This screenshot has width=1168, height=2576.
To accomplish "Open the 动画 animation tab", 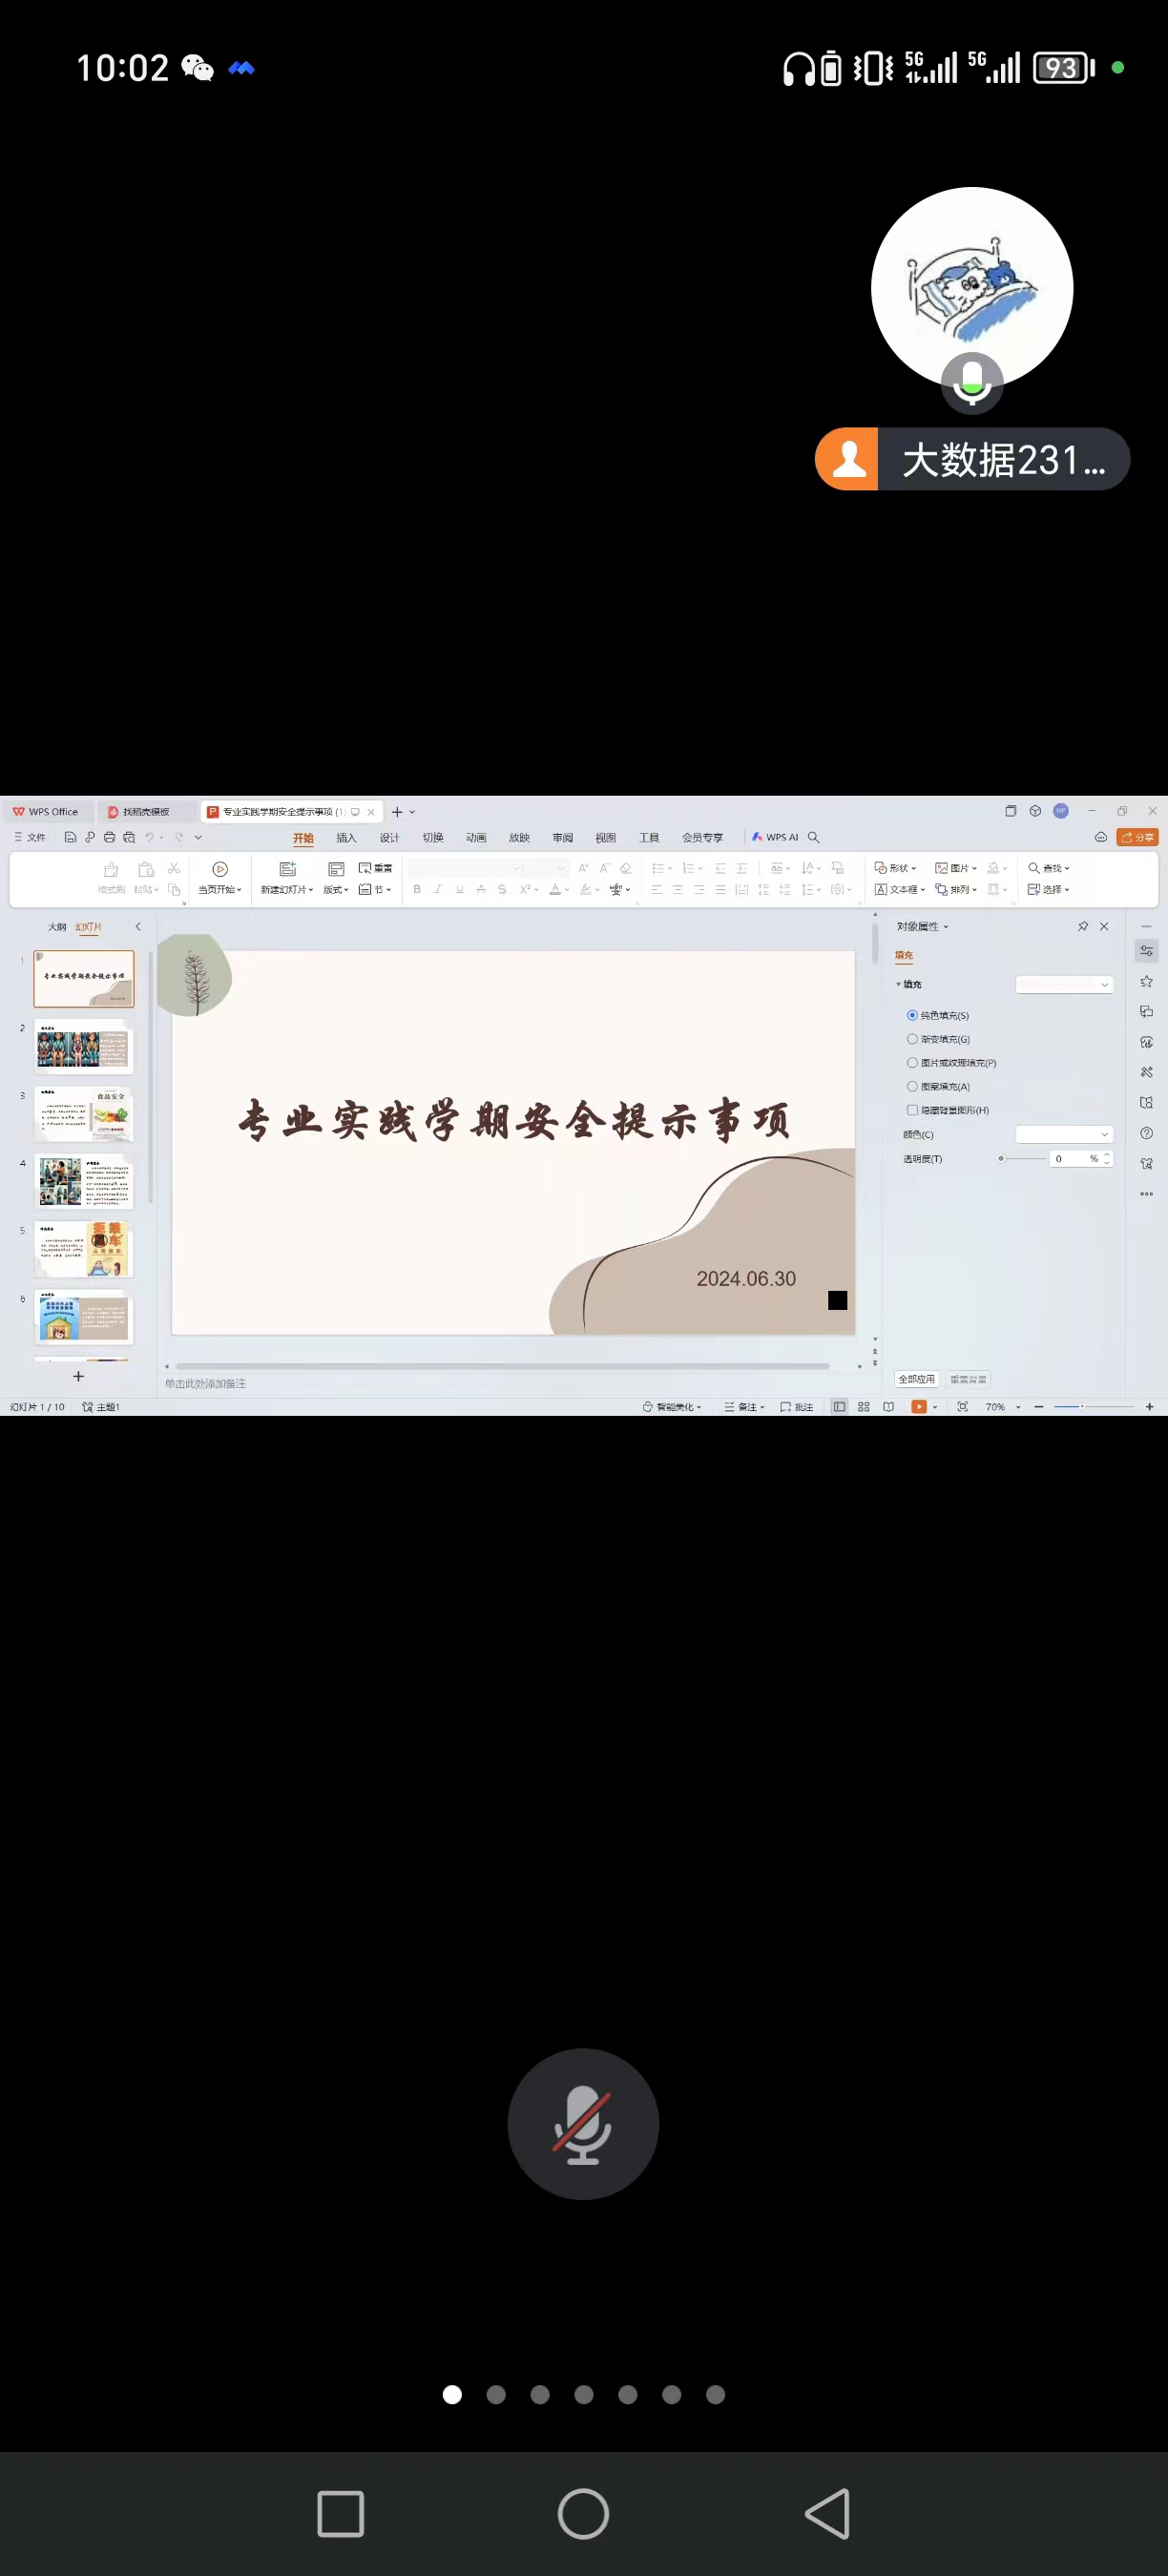I will pyautogui.click(x=476, y=838).
